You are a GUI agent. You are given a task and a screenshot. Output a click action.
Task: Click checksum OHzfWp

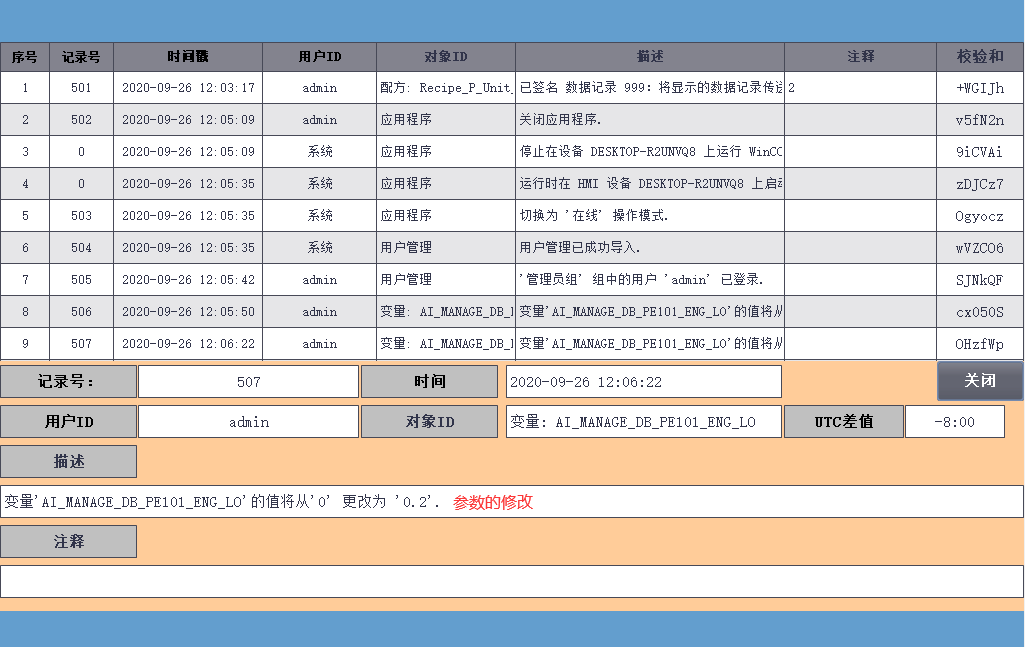[x=980, y=344]
